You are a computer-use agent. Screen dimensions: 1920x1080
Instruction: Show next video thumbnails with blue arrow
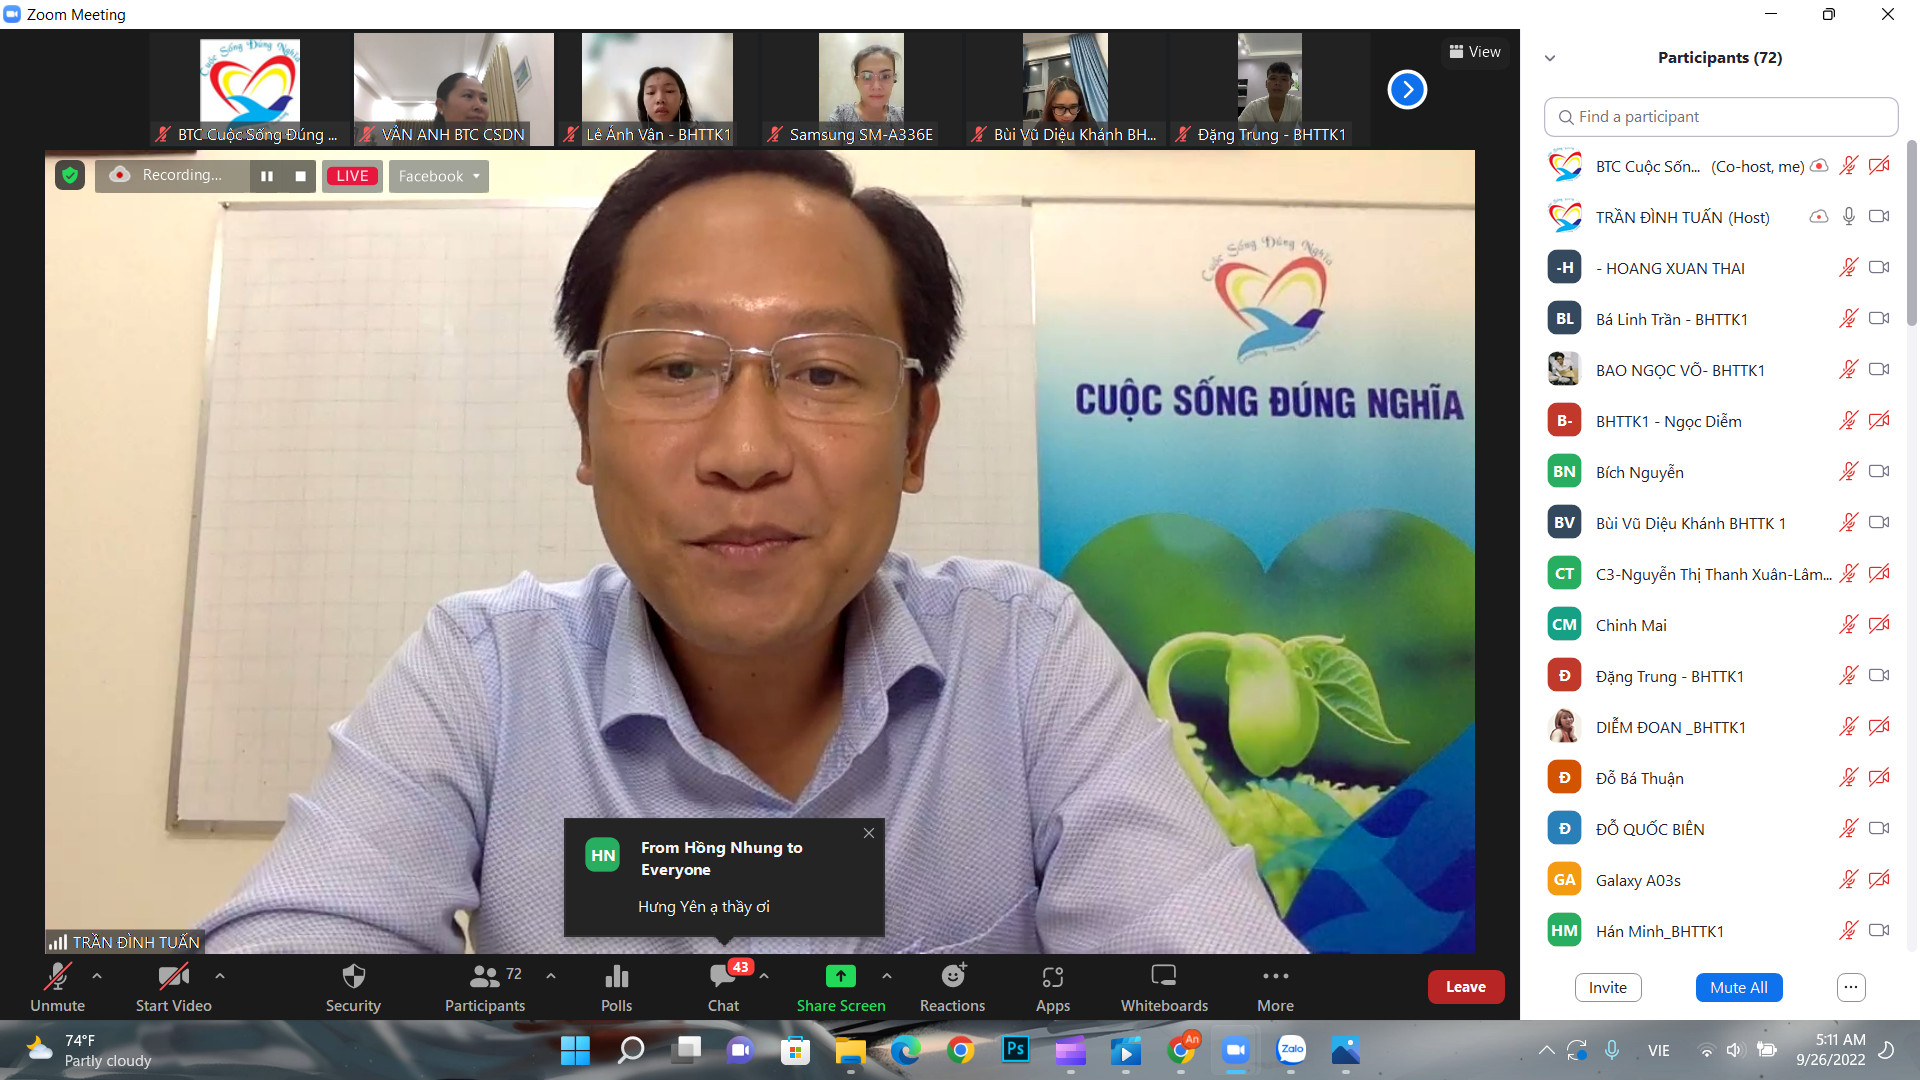point(1407,90)
